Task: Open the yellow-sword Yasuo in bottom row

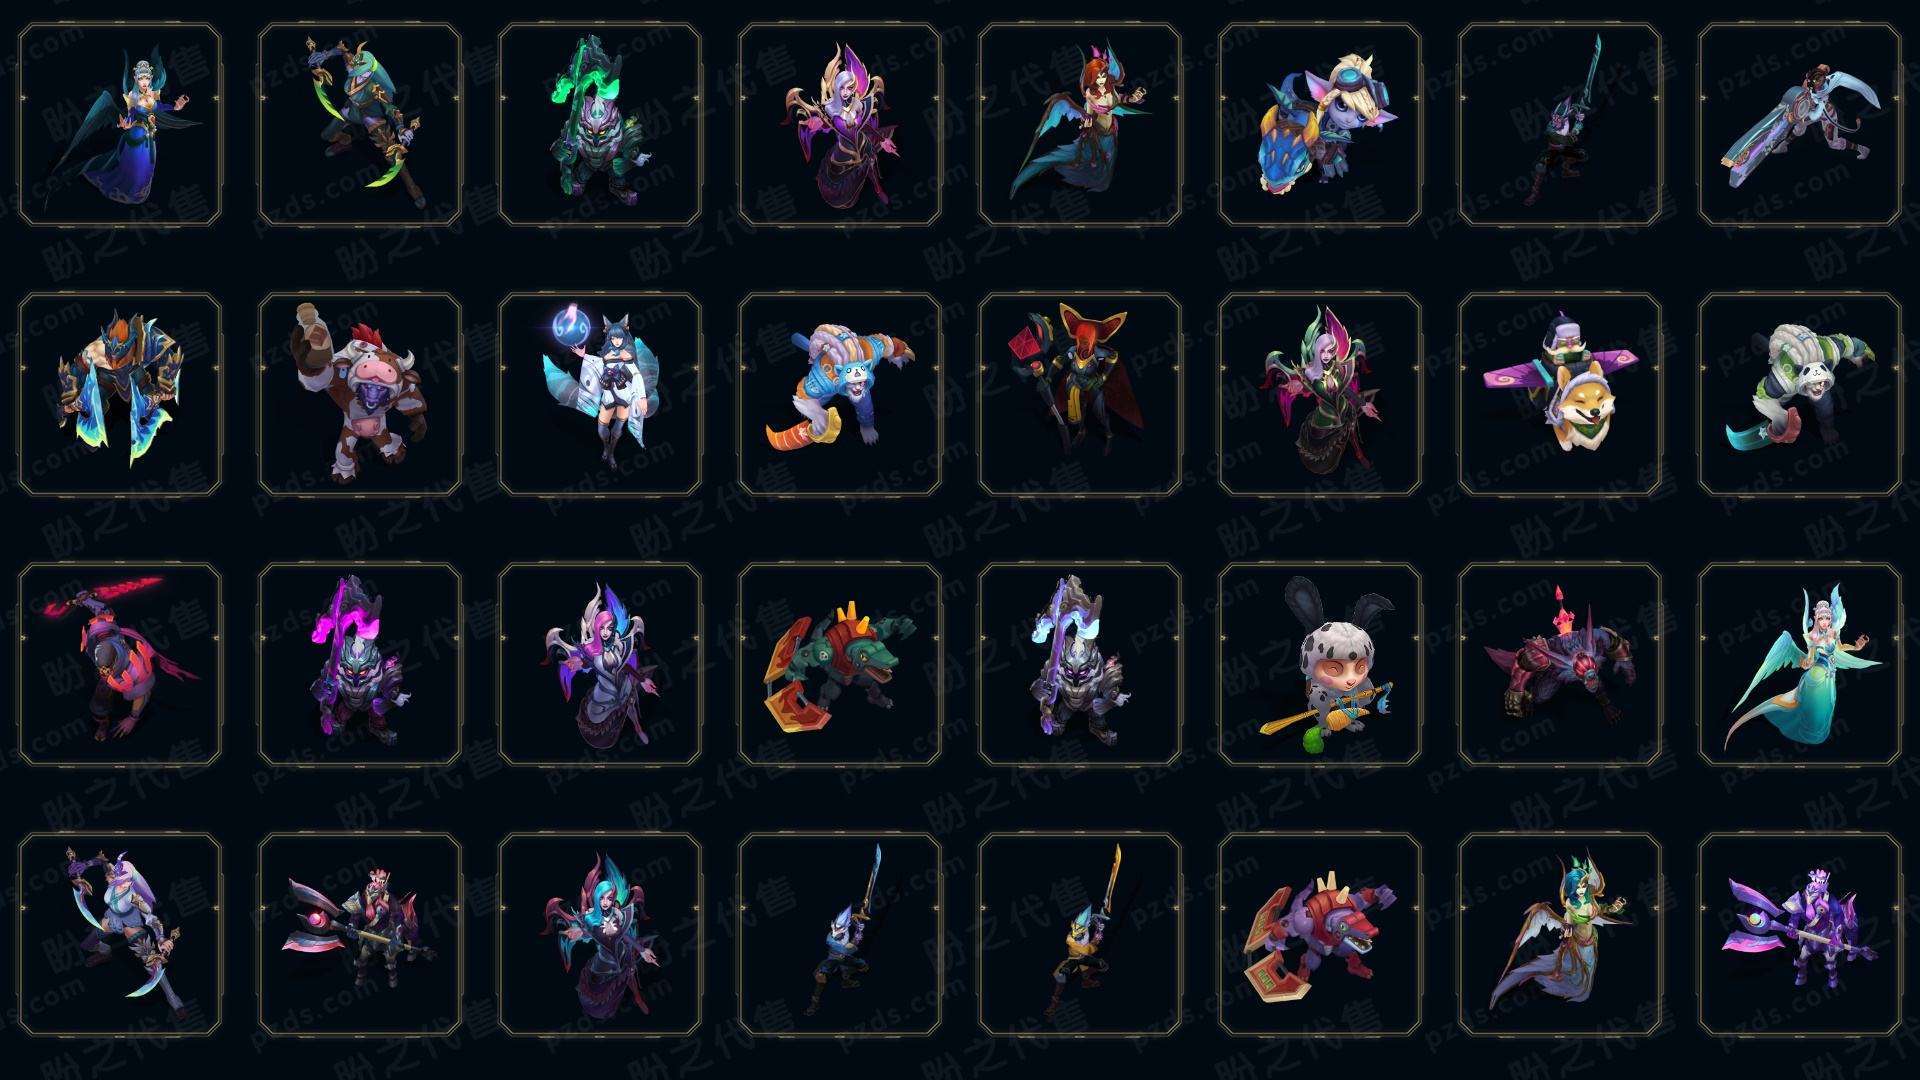Action: pos(1080,934)
